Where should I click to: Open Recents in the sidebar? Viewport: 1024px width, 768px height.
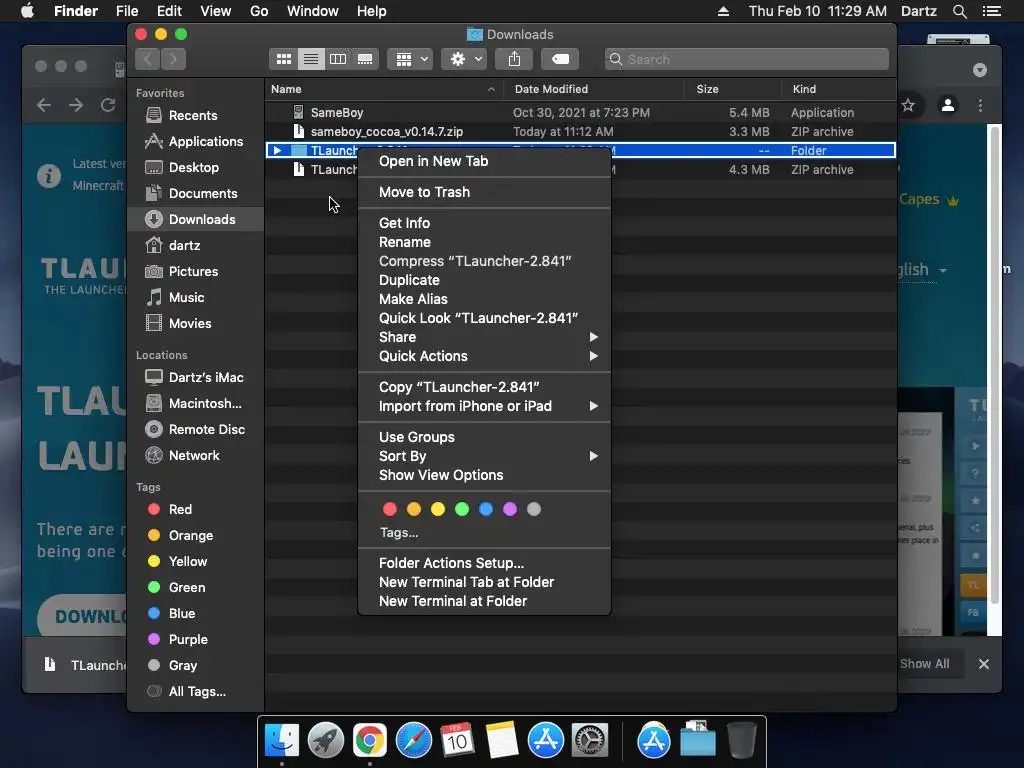pos(195,116)
